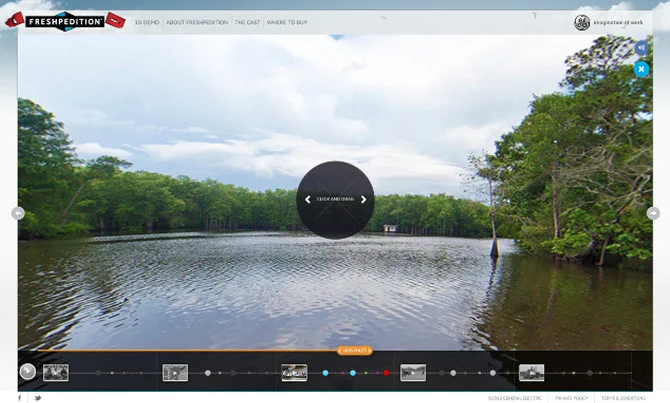This screenshot has height=403, width=670.
Task: Click the left chevron in the drag circle
Action: pos(307,200)
